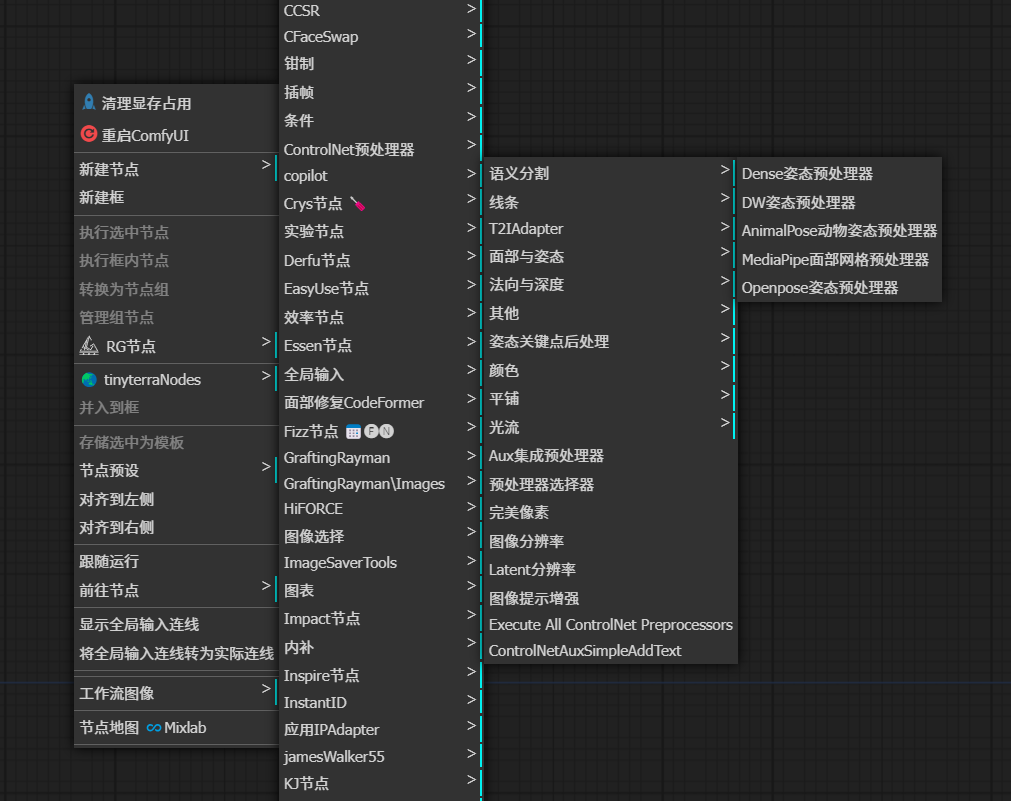Add AnimalPose动物姿态预处理器 node
Viewport: 1011px width, 801px height.
point(839,231)
